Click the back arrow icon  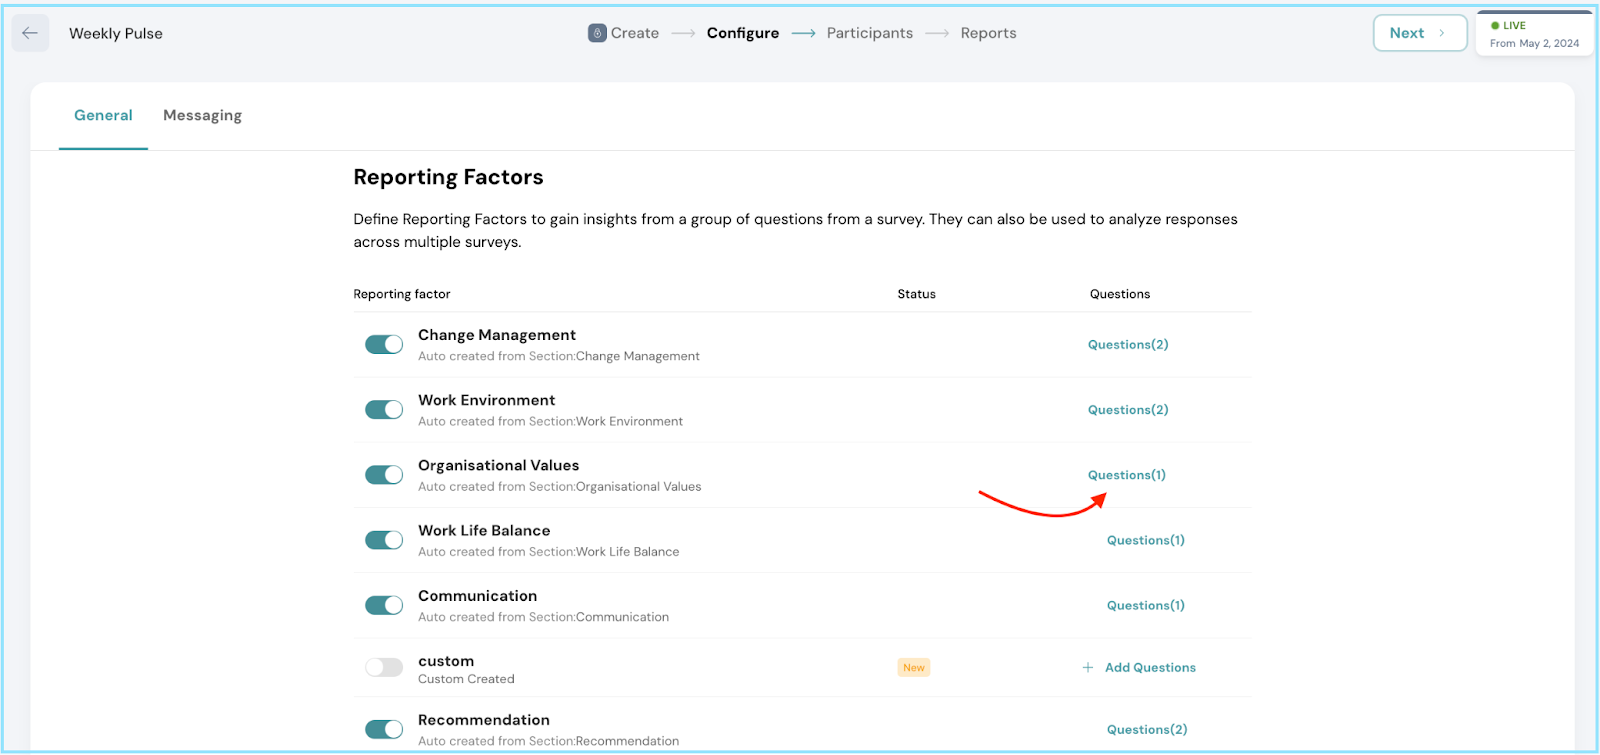click(x=30, y=33)
